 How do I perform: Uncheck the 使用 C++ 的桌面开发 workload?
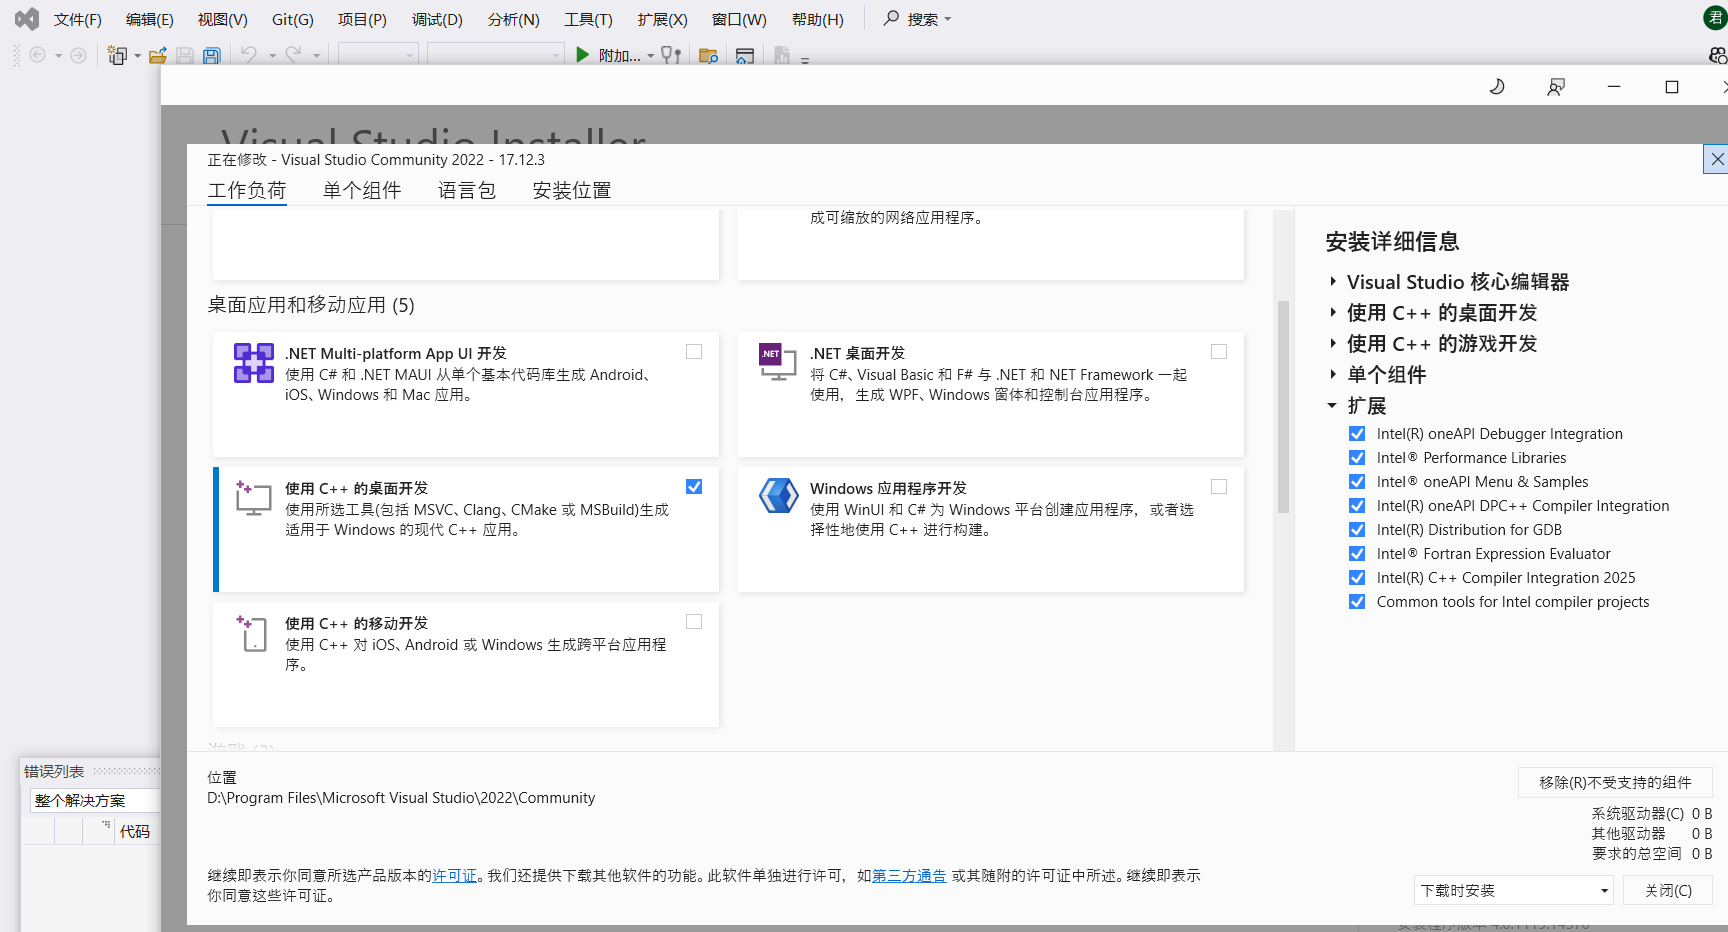pyautogui.click(x=694, y=487)
